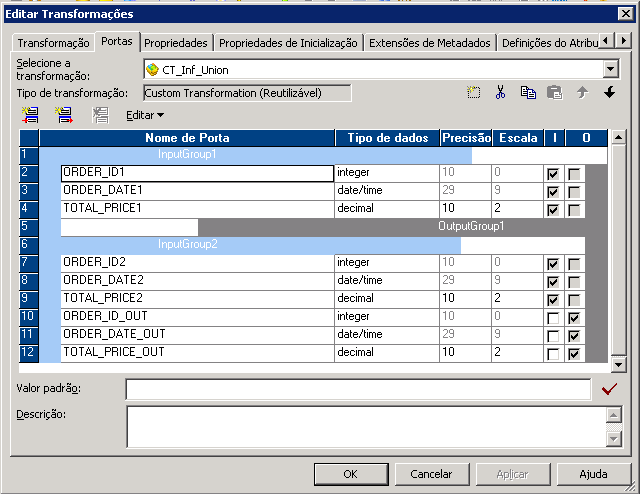This screenshot has width=640, height=494.
Task: Uncheck input checkbox for ORDER_ID1
Action: 553,174
